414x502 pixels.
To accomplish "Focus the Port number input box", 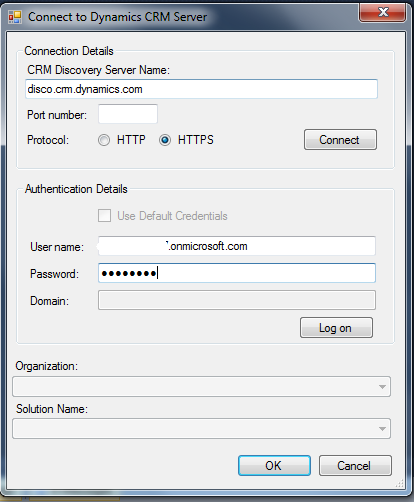I will click(128, 114).
